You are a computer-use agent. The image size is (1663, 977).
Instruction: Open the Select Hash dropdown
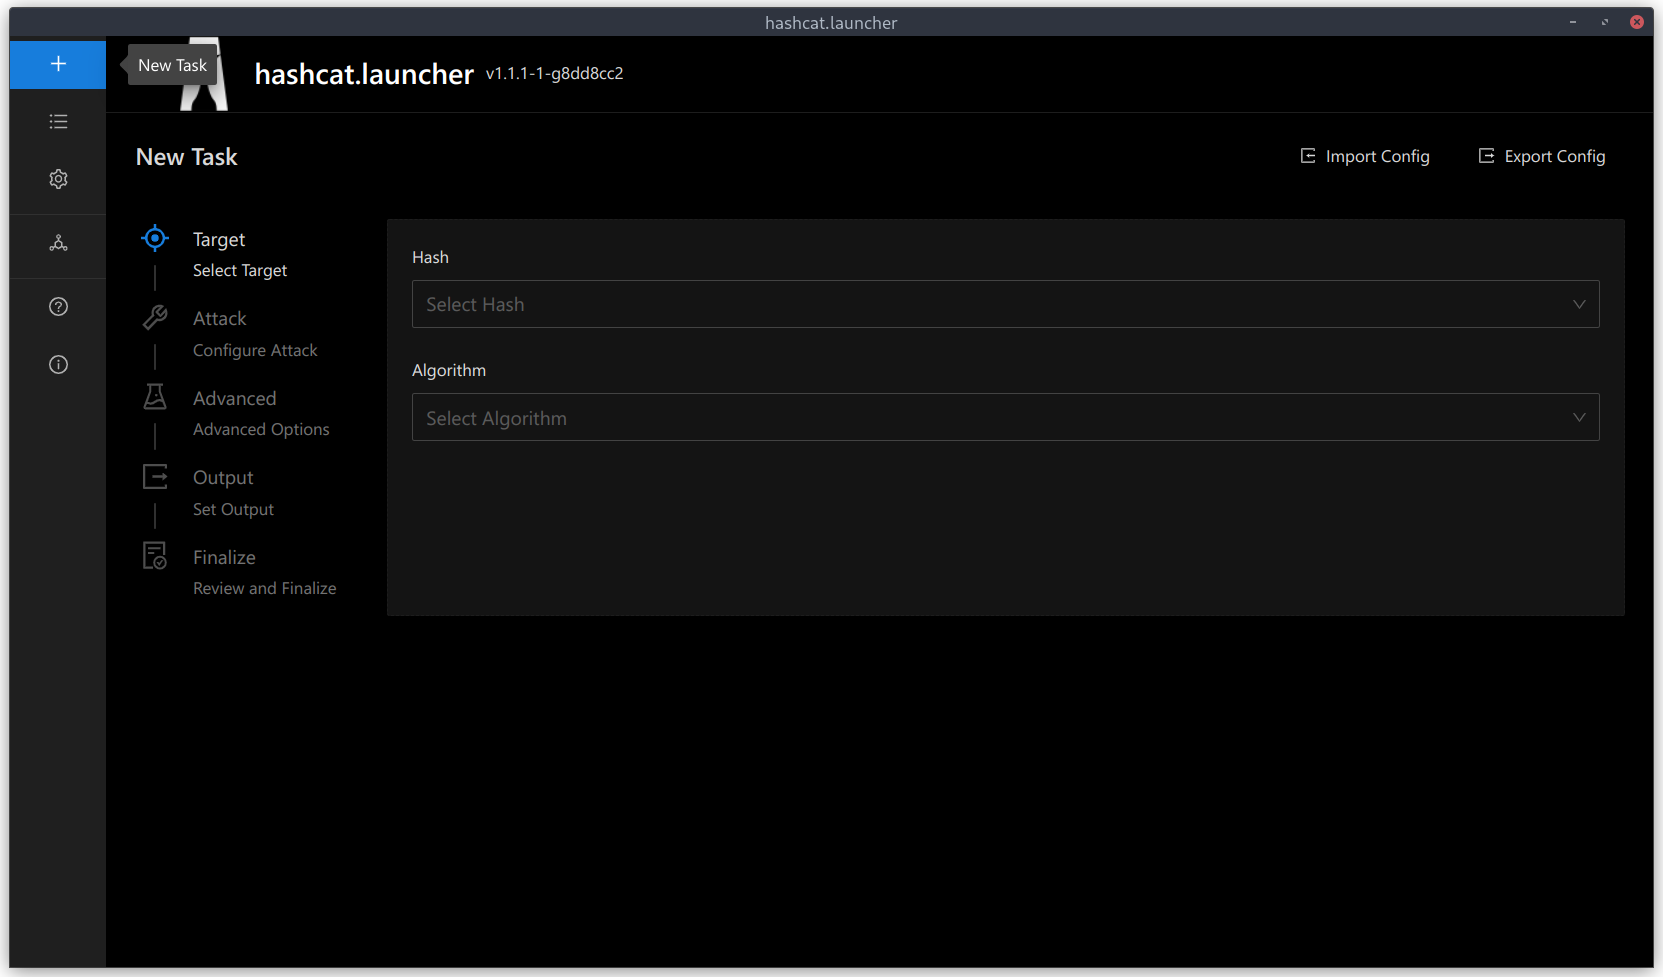coord(1005,304)
